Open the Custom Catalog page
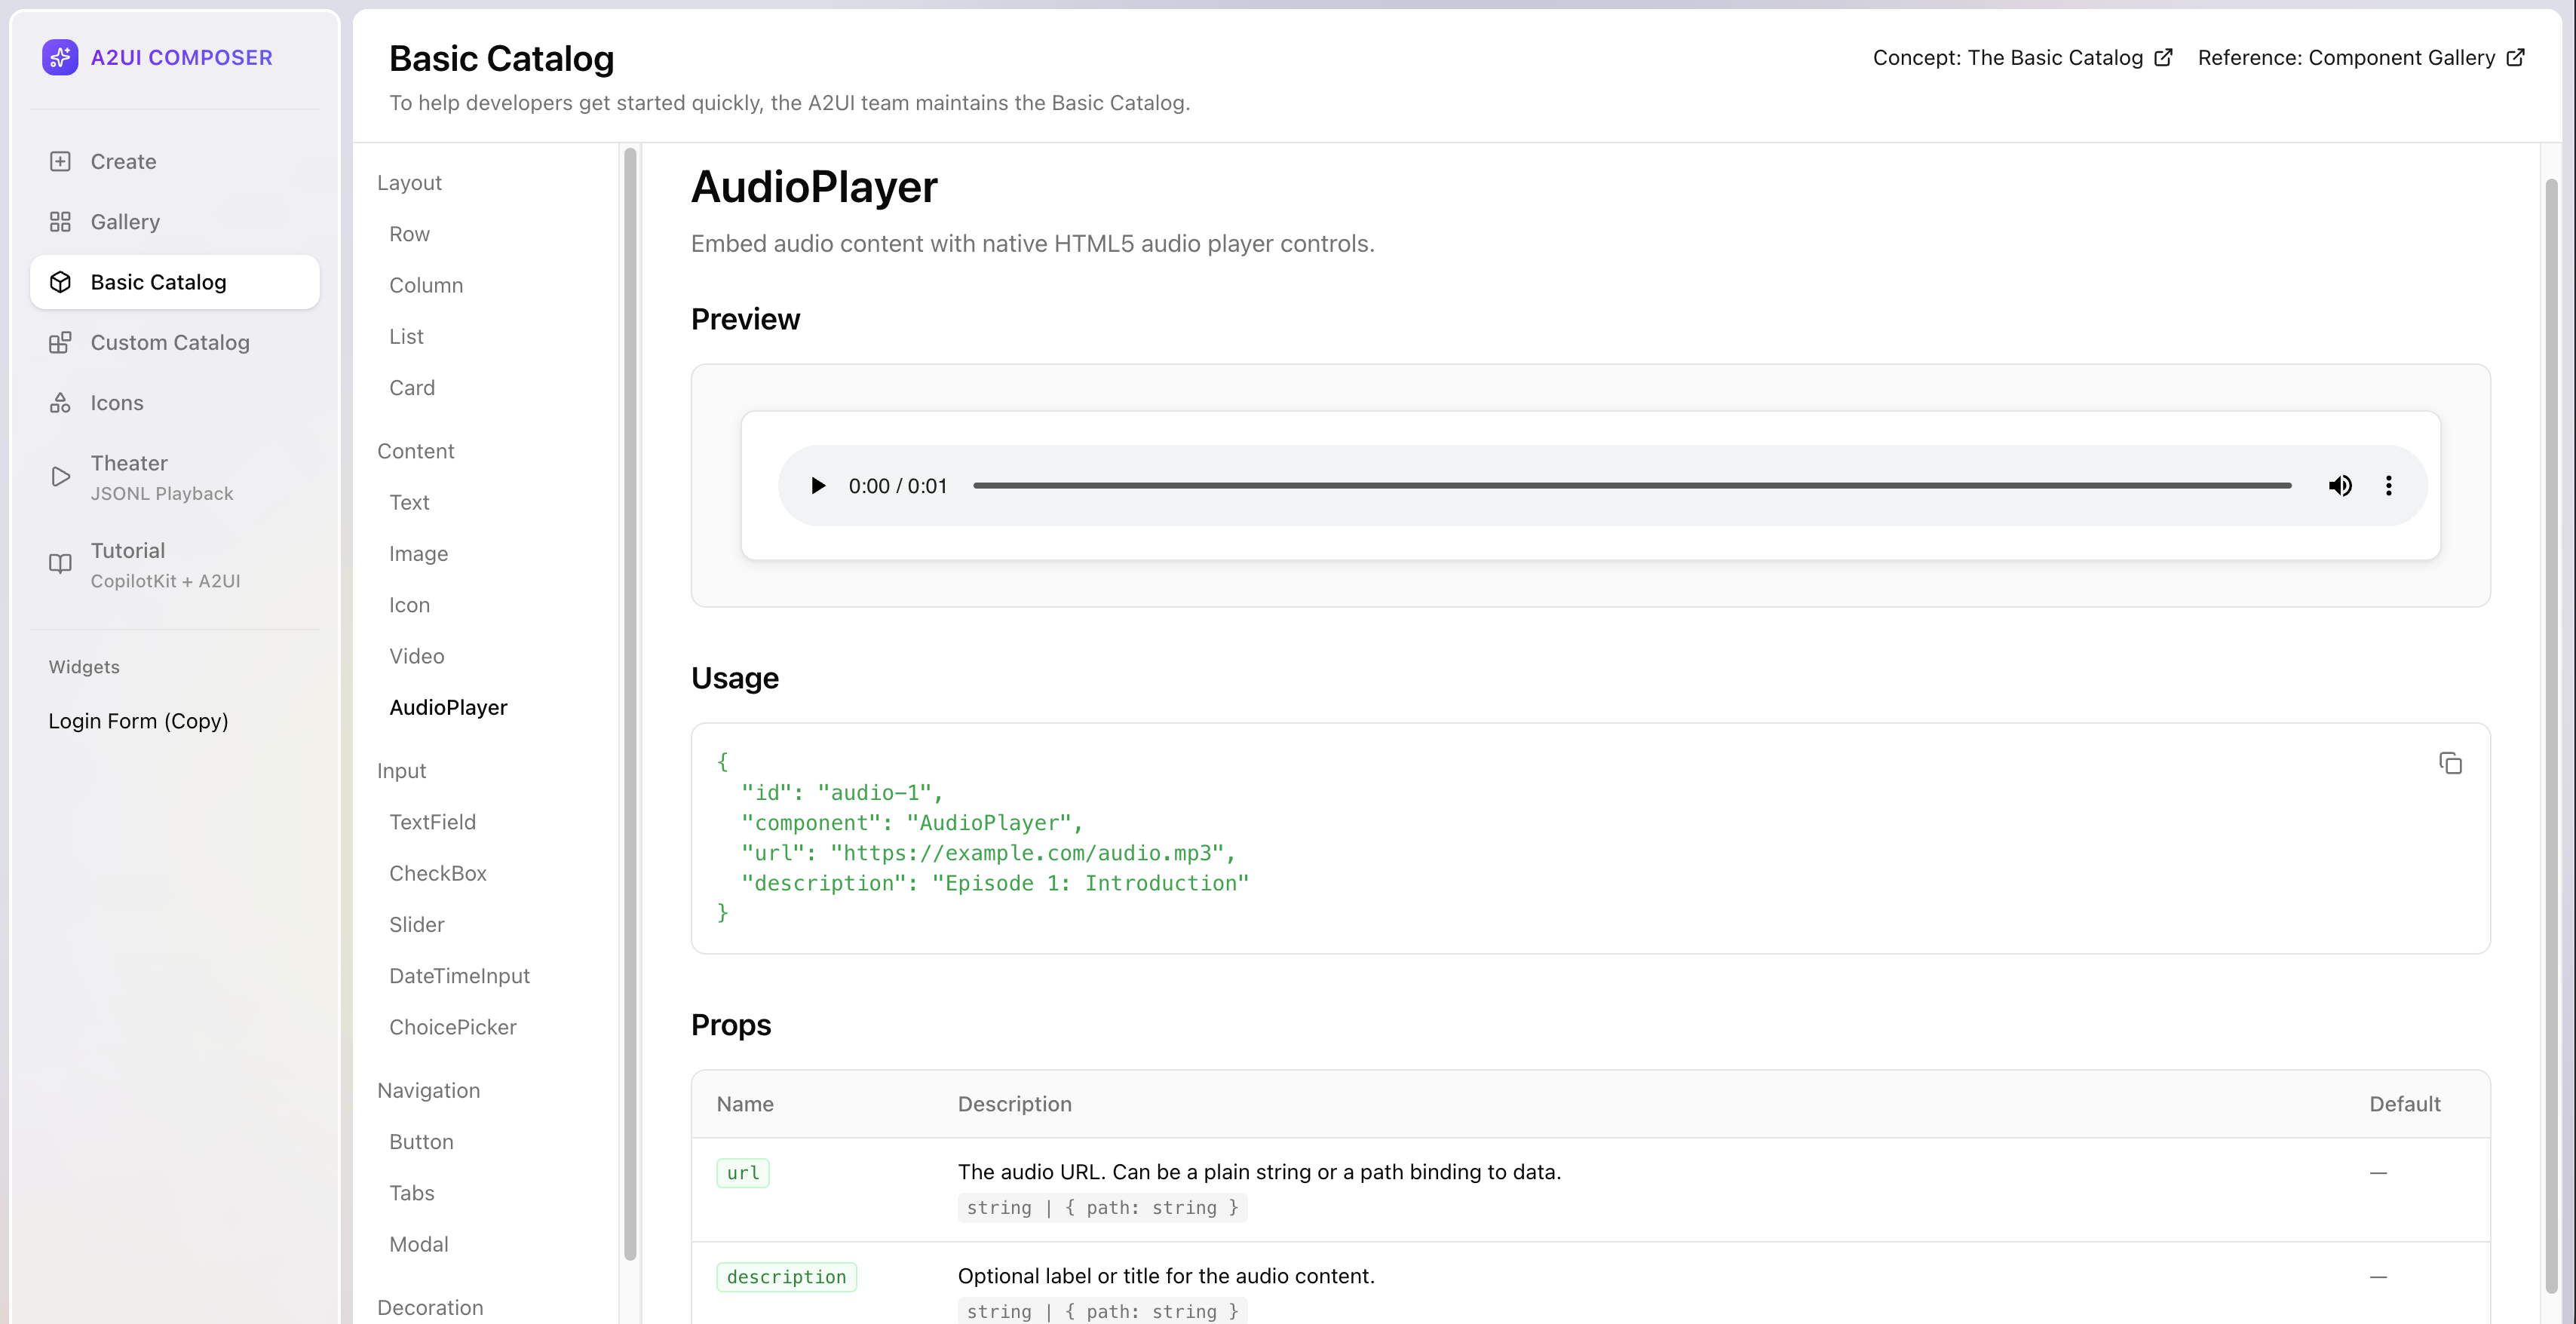 pos(169,342)
